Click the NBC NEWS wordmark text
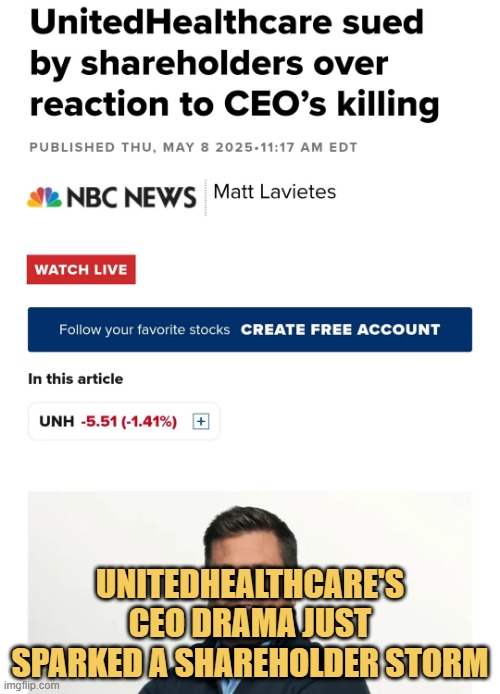The height and width of the screenshot is (694, 500). pyautogui.click(x=131, y=197)
